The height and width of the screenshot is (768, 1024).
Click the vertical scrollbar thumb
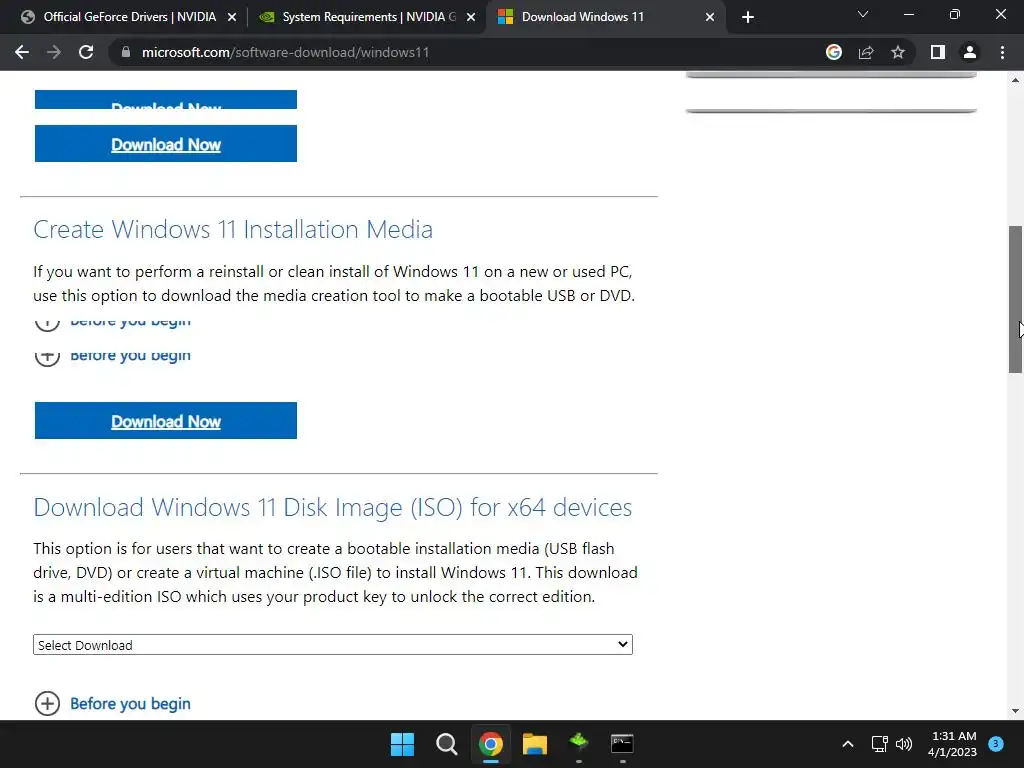1015,299
